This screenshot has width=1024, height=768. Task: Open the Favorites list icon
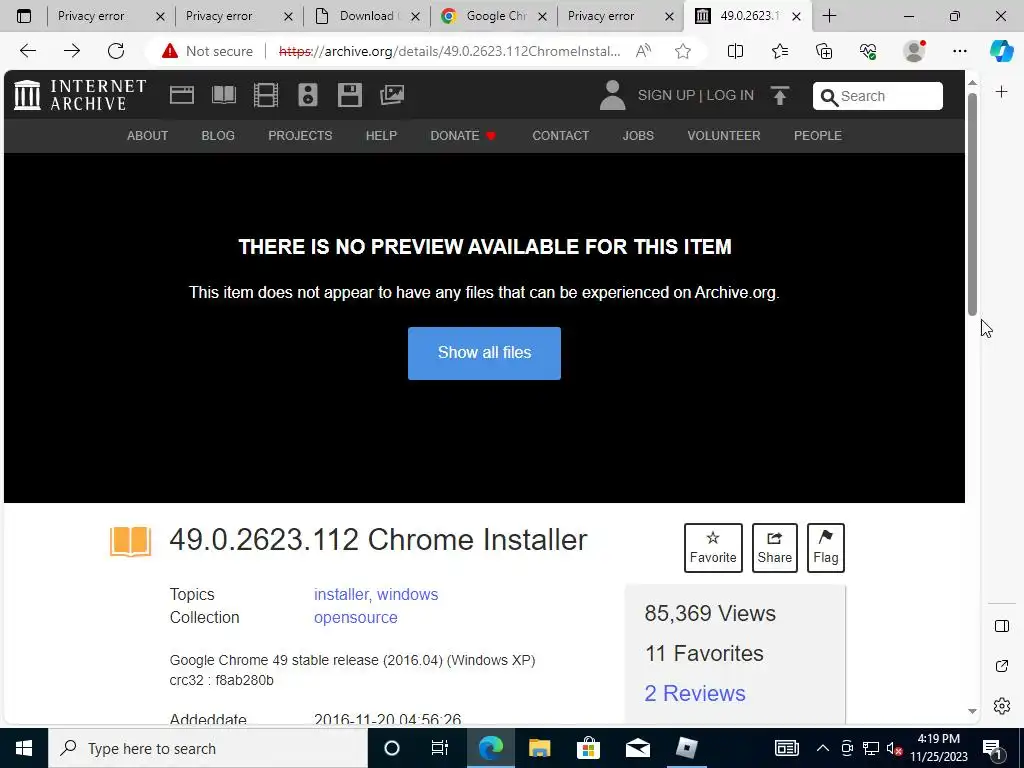[x=780, y=51]
